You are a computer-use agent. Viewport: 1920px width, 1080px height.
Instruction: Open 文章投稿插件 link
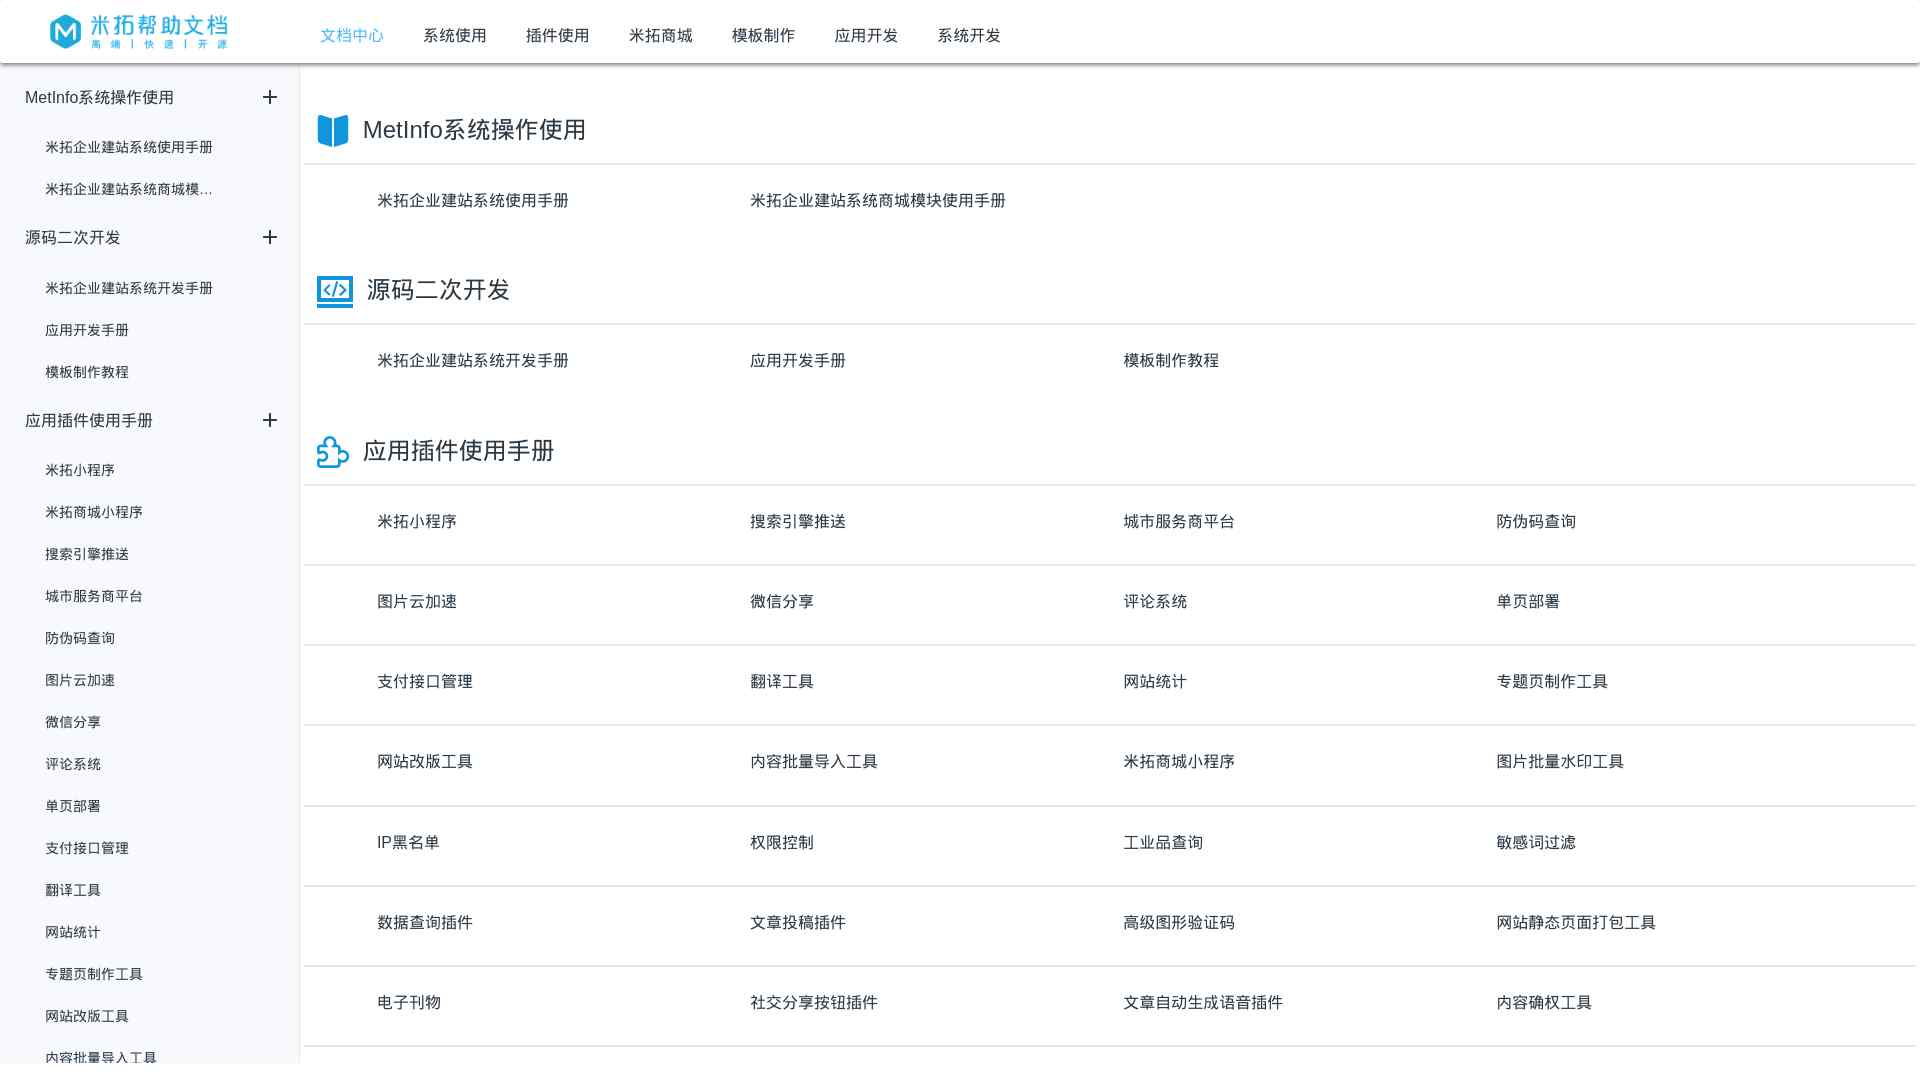tap(798, 923)
